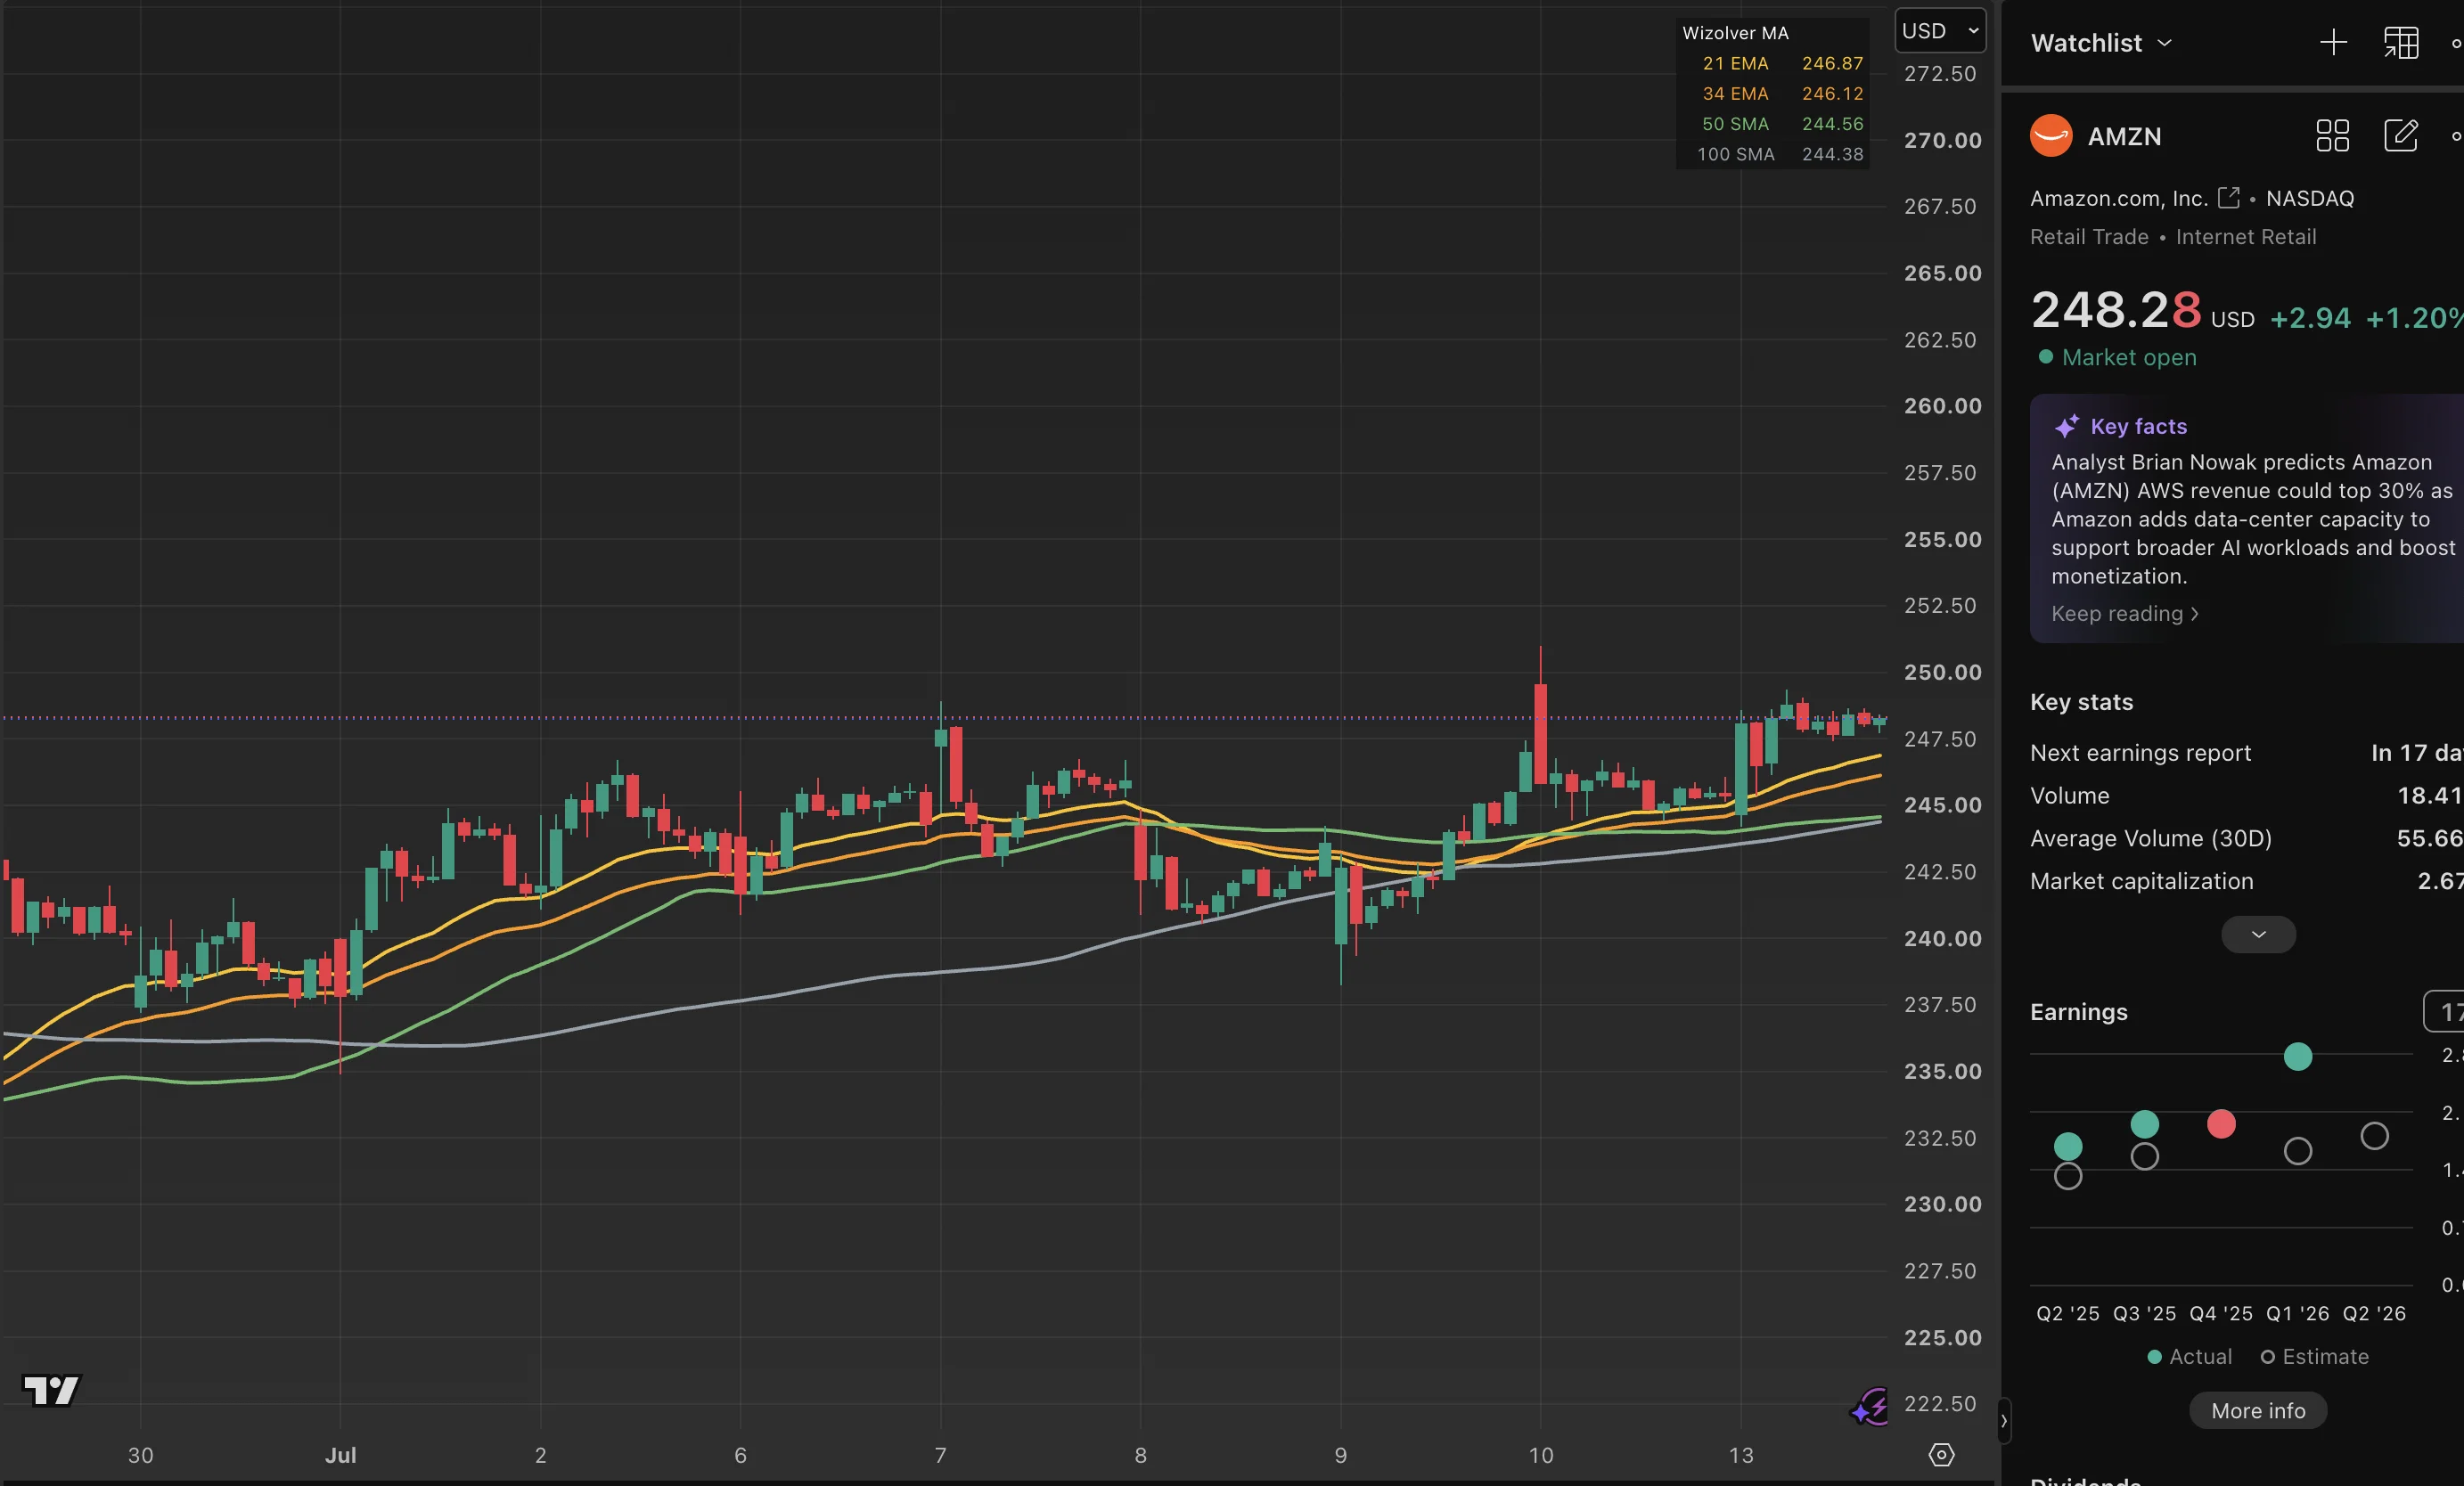
Task: Click Next earnings report row
Action: tap(2246, 753)
